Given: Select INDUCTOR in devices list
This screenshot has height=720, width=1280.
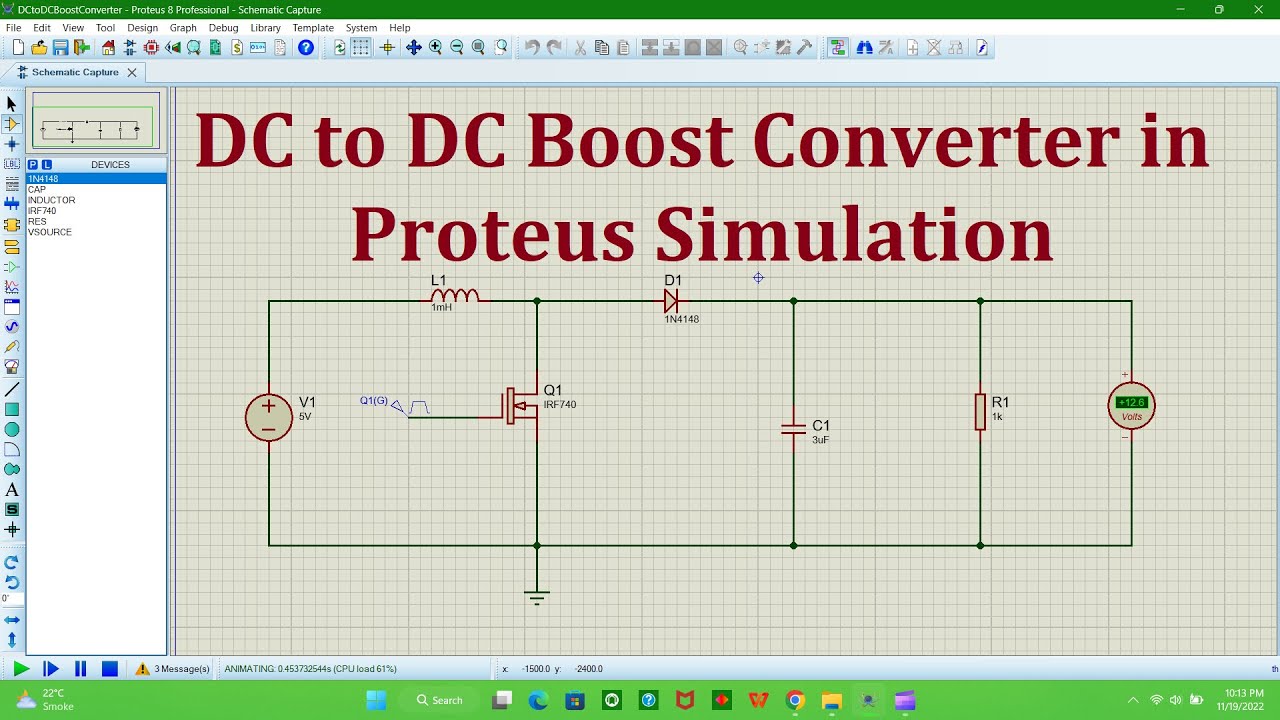Looking at the screenshot, I should [96, 200].
